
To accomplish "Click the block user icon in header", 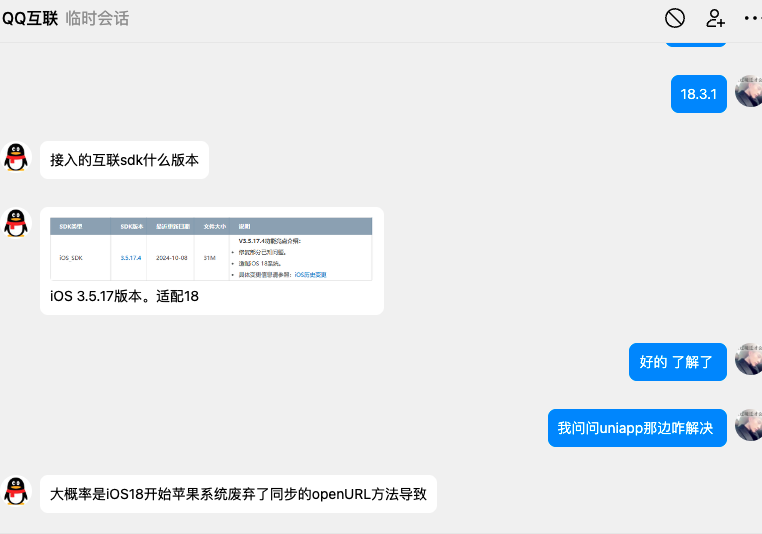I will point(675,18).
